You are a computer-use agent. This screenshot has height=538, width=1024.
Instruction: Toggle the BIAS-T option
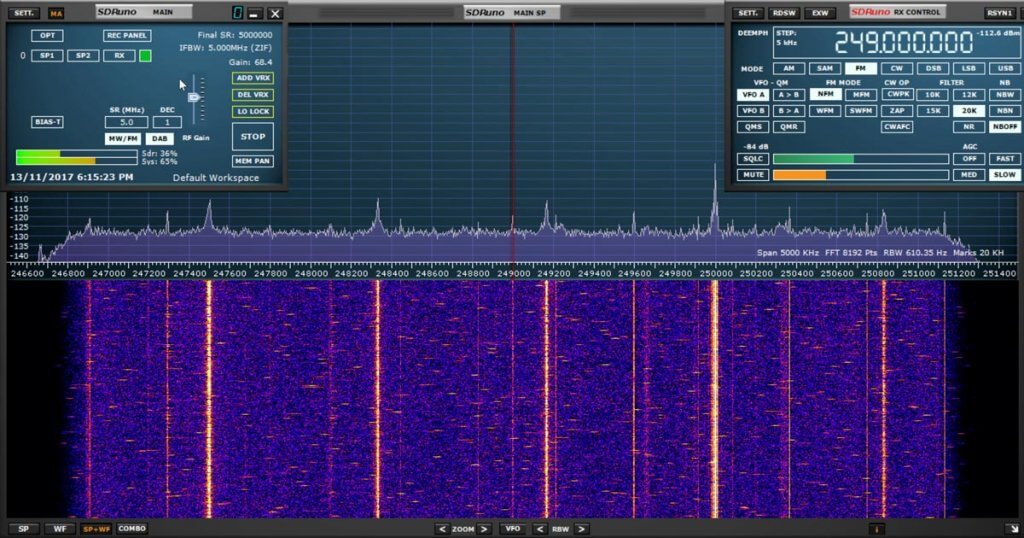(x=47, y=122)
